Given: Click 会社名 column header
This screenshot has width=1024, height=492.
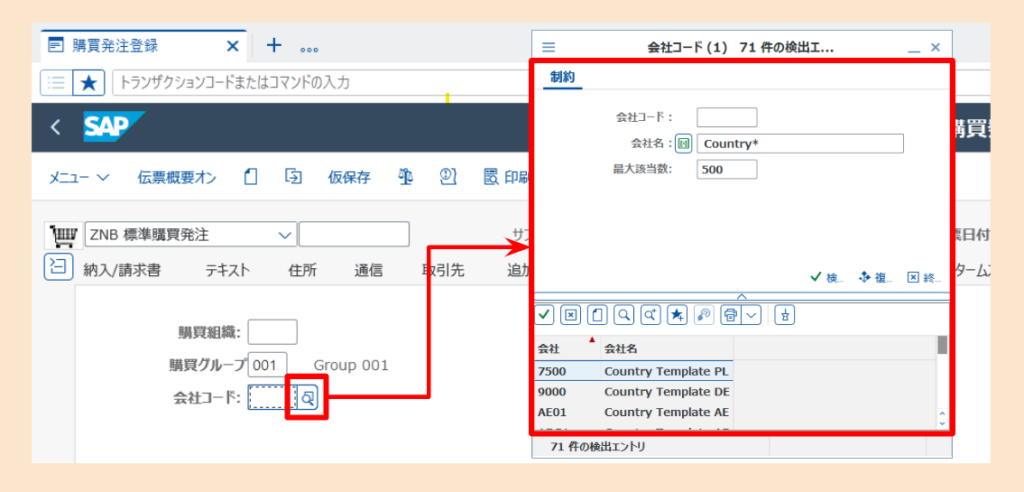Looking at the screenshot, I should click(x=667, y=348).
